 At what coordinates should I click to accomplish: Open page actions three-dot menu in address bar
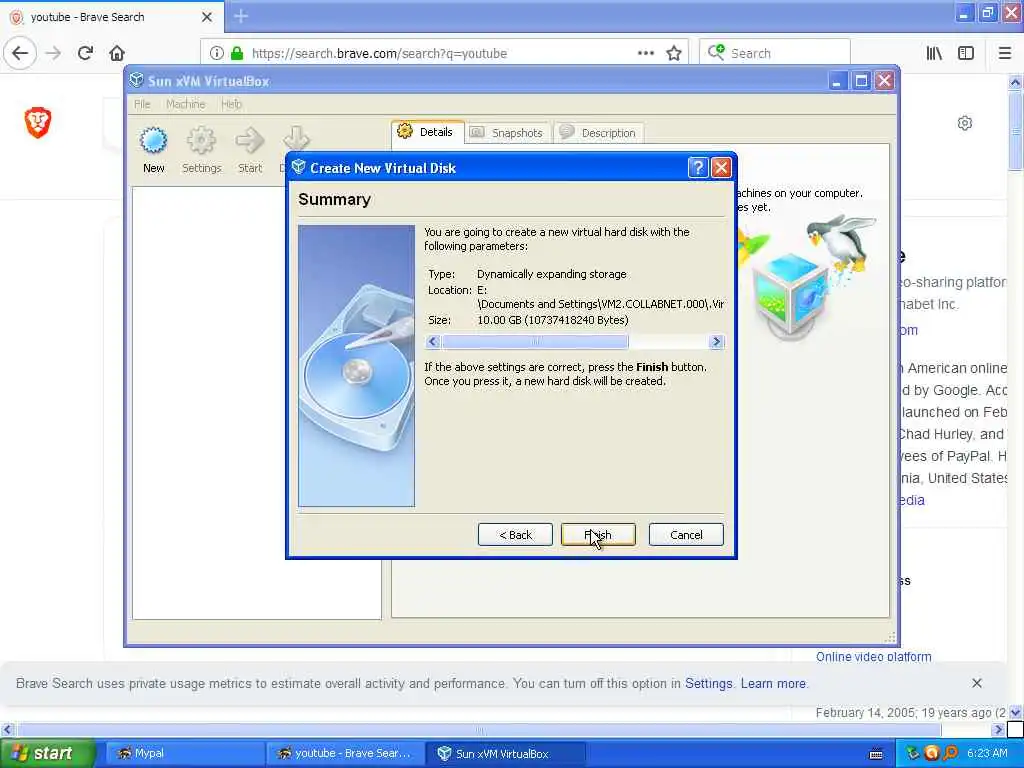[x=645, y=53]
